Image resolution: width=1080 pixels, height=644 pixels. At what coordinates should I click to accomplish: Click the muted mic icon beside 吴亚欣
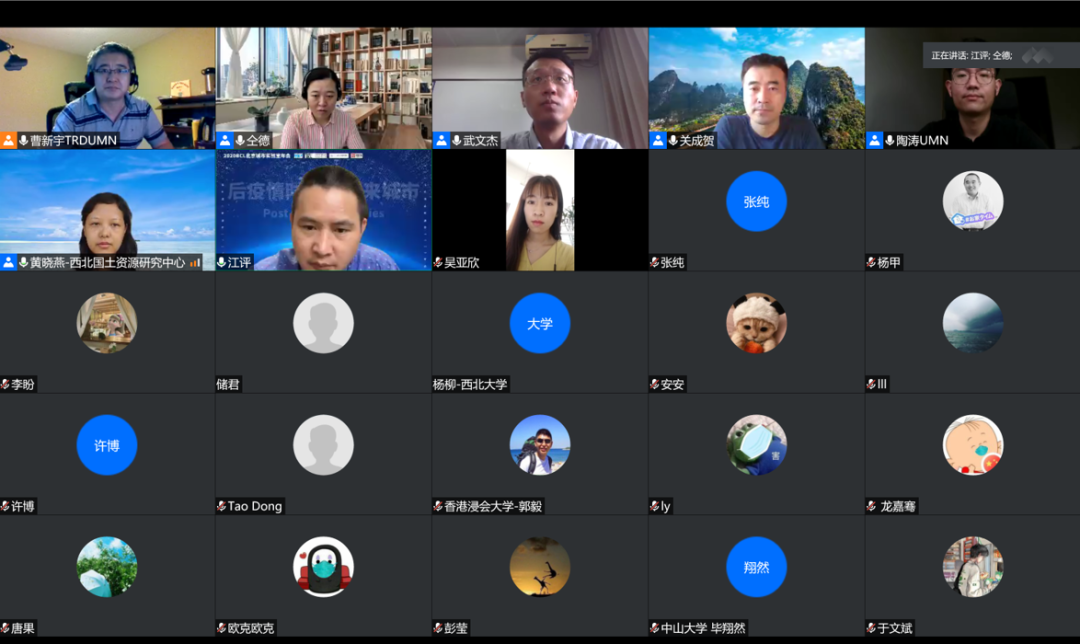coord(438,263)
